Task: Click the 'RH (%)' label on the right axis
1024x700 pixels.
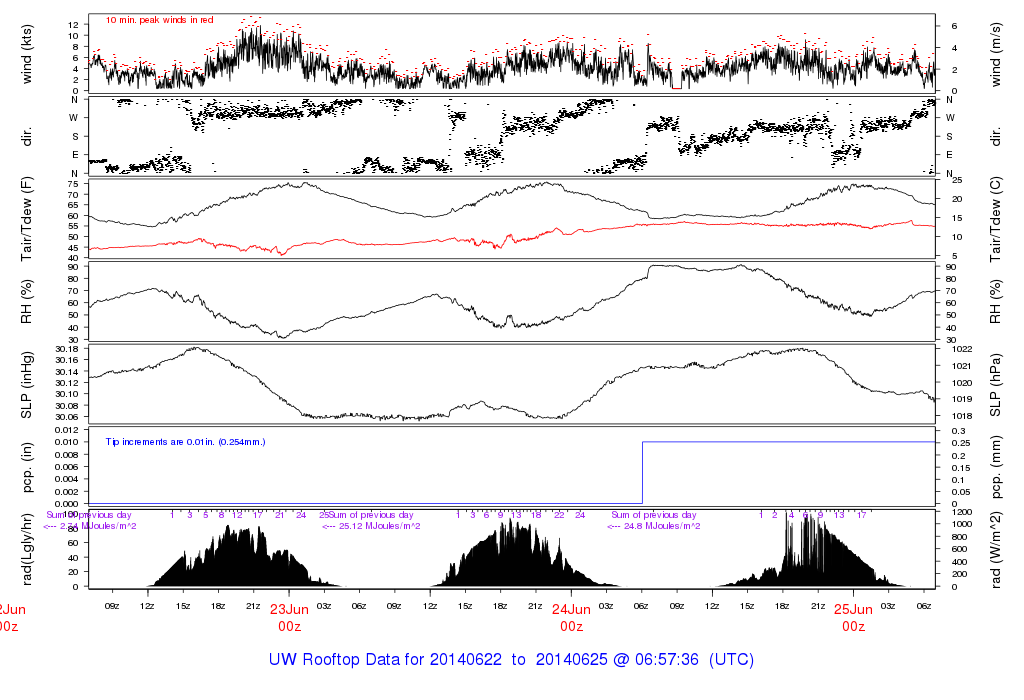Action: click(995, 301)
